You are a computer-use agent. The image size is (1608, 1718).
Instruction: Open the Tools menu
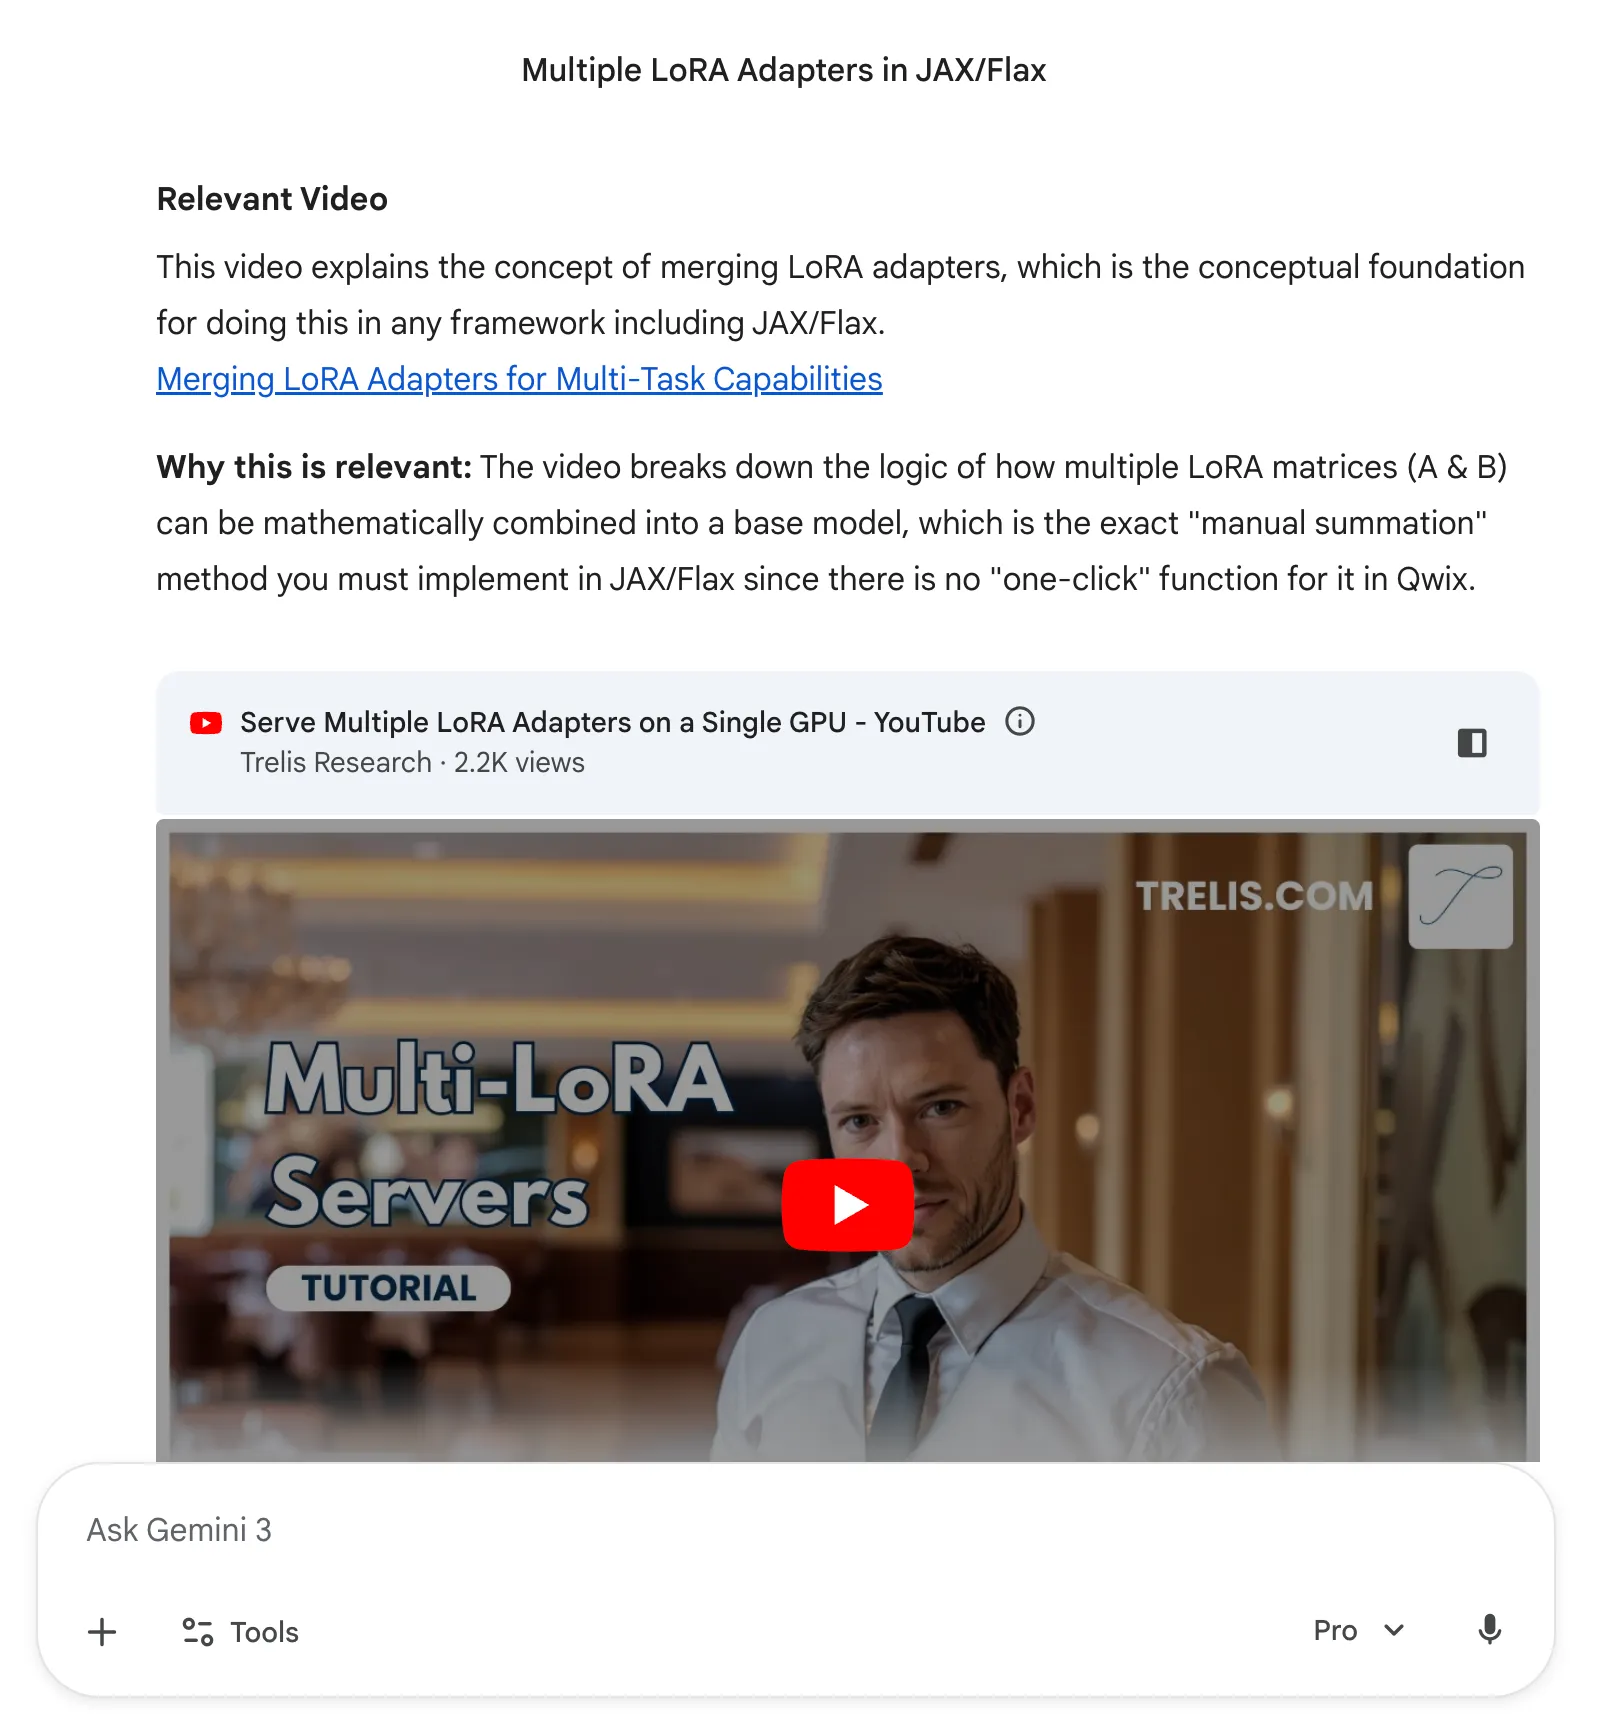point(240,1632)
